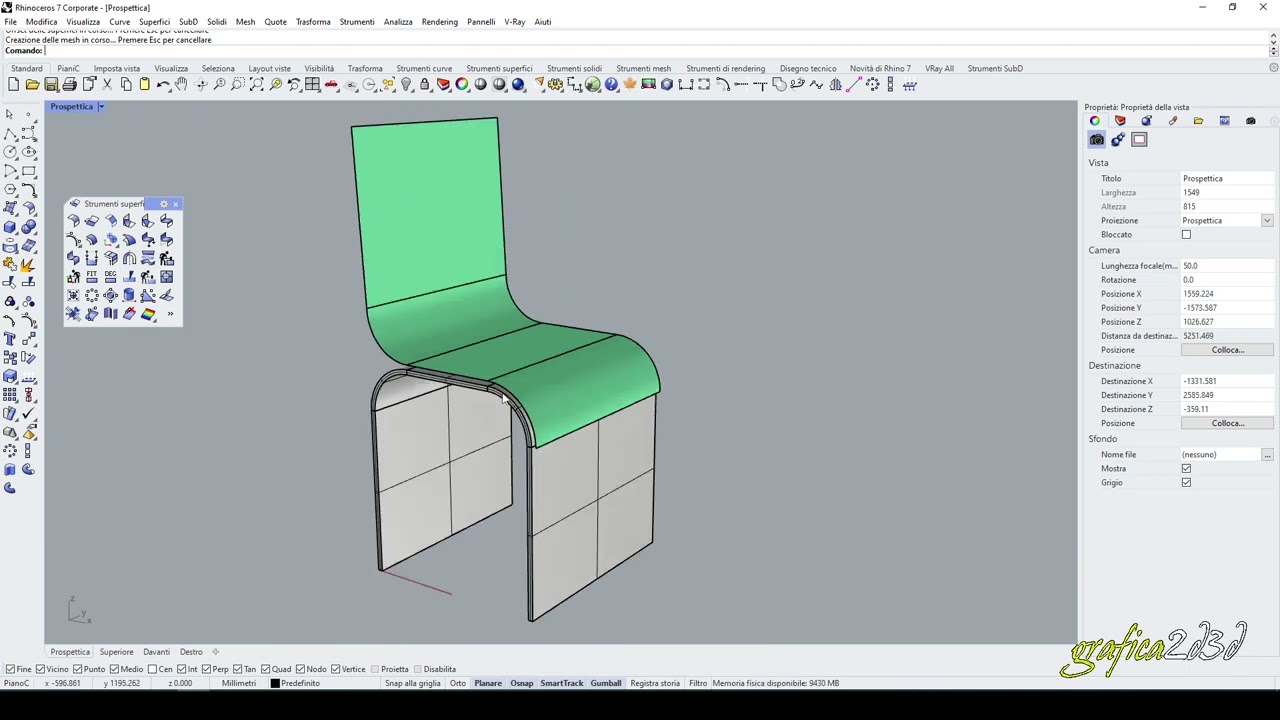Click the Print icon in Standard toolbar
The image size is (1280, 720).
[69, 85]
